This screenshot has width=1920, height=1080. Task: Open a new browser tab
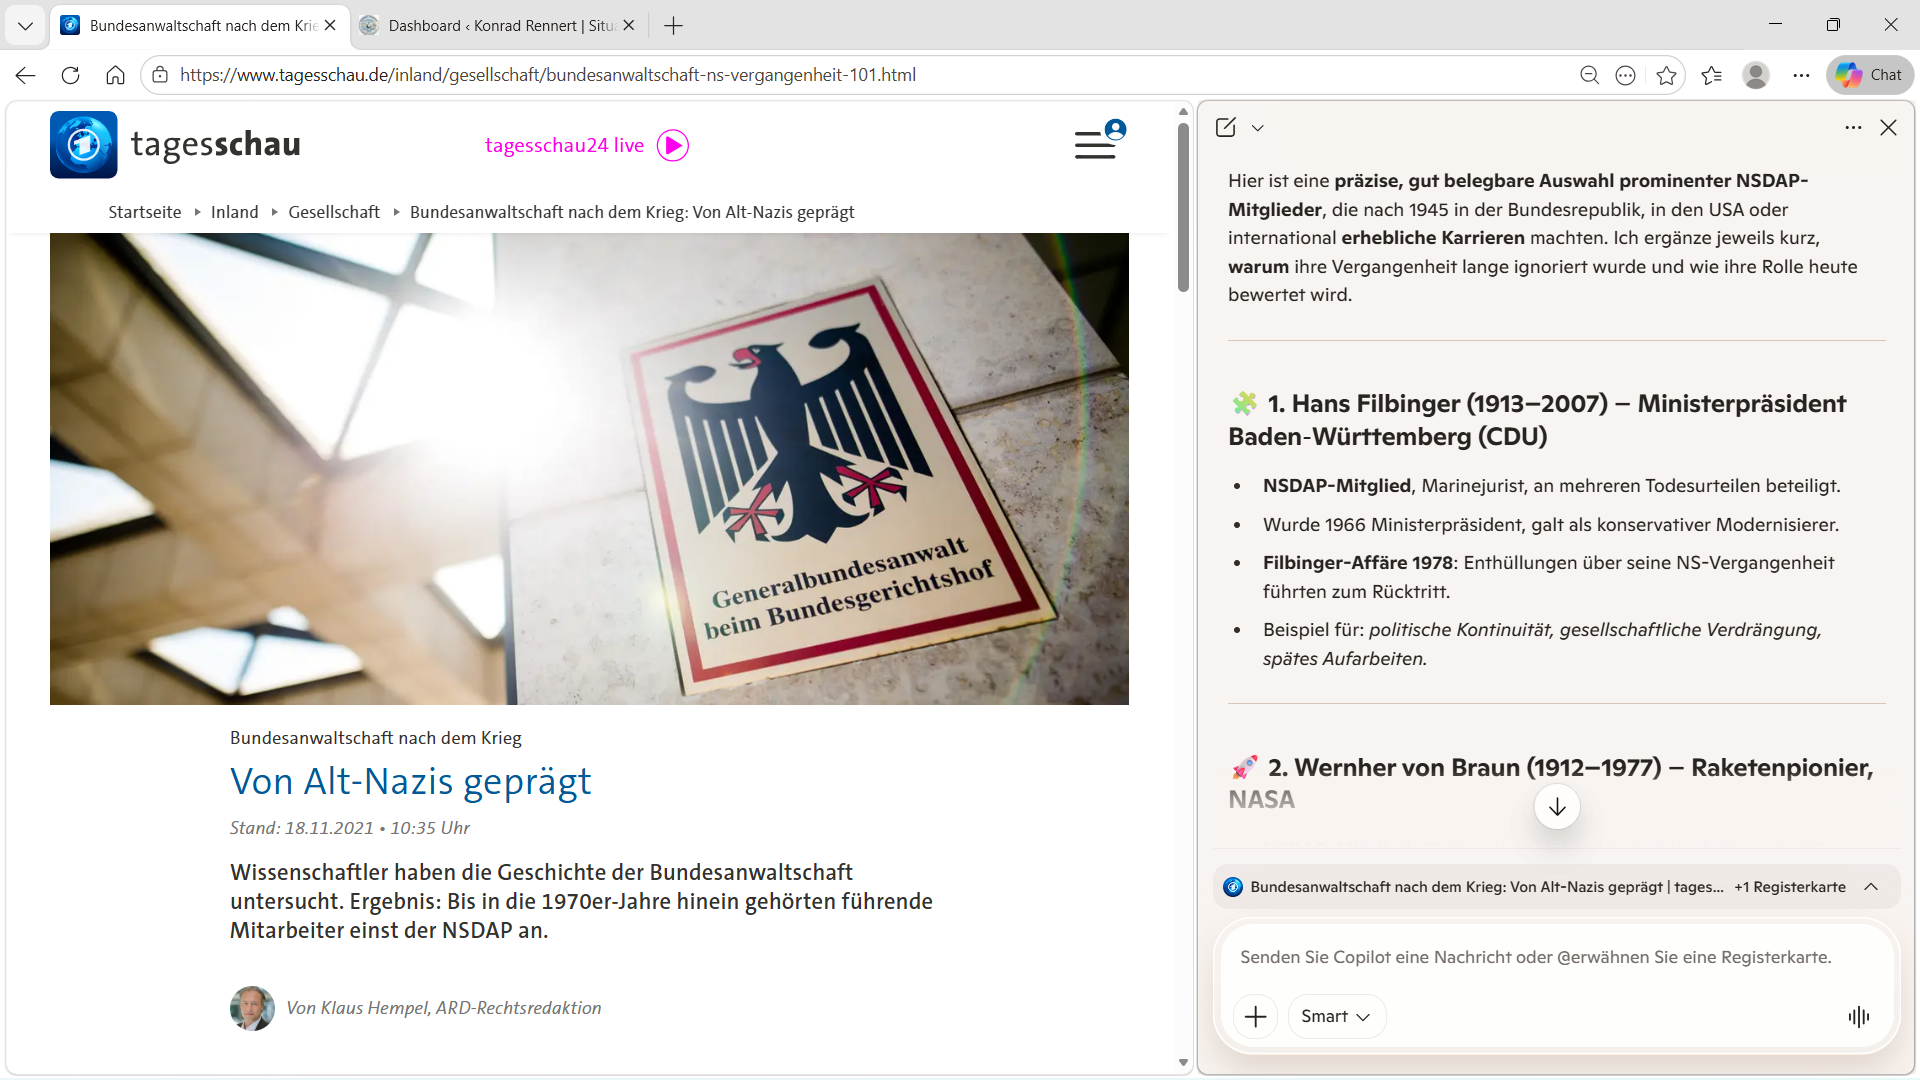(674, 26)
